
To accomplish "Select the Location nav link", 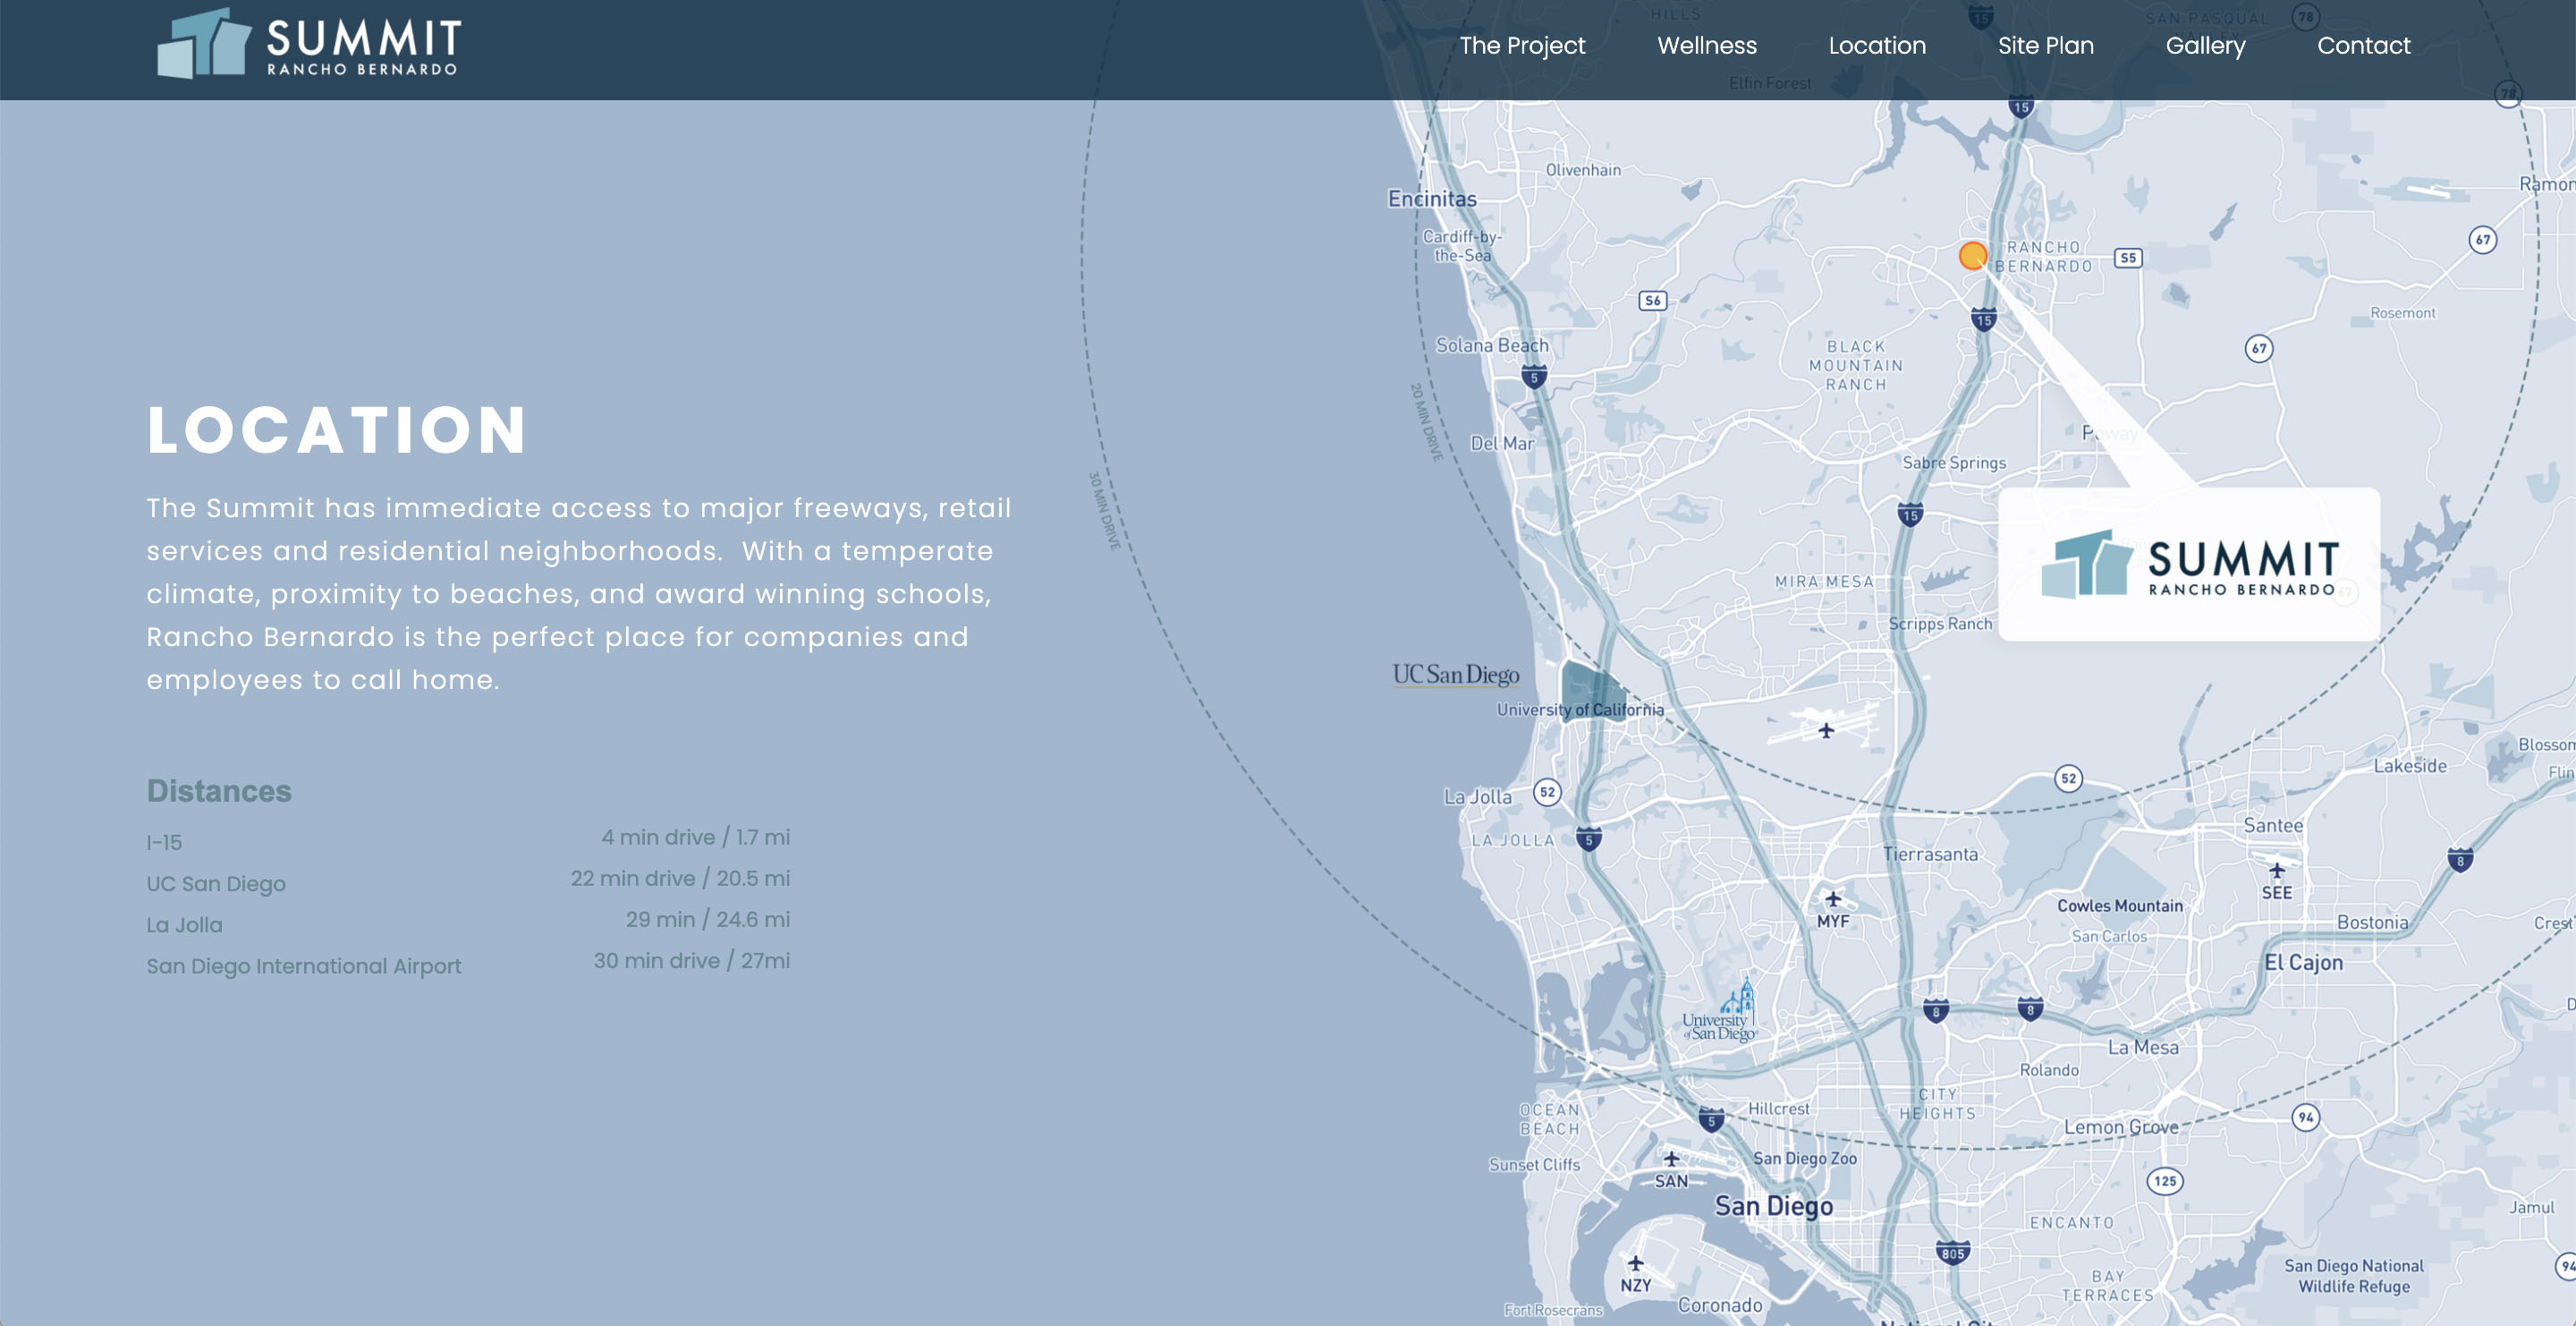I will click(1876, 46).
